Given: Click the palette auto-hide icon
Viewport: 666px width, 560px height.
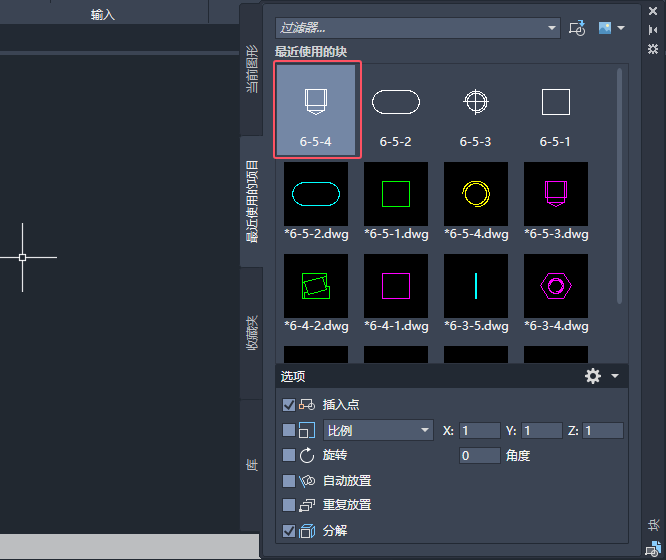Looking at the screenshot, I should 653,30.
